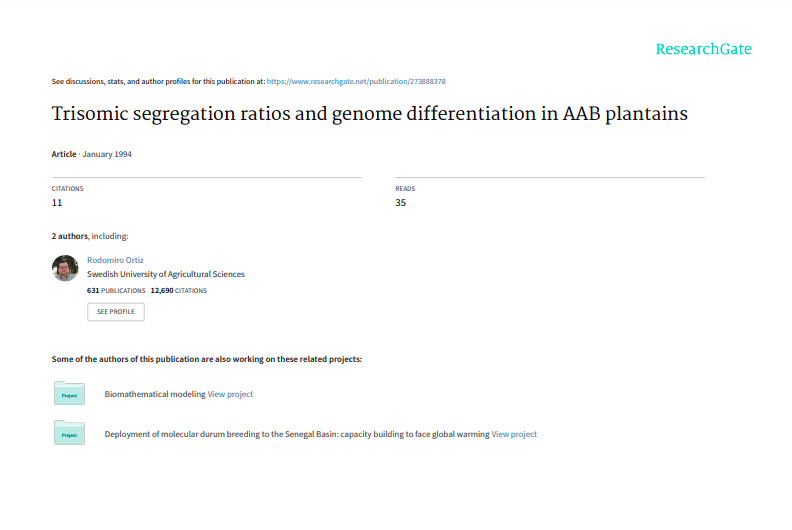Click the ResearchGate logo
Screen dimensions: 792x530
click(x=703, y=49)
